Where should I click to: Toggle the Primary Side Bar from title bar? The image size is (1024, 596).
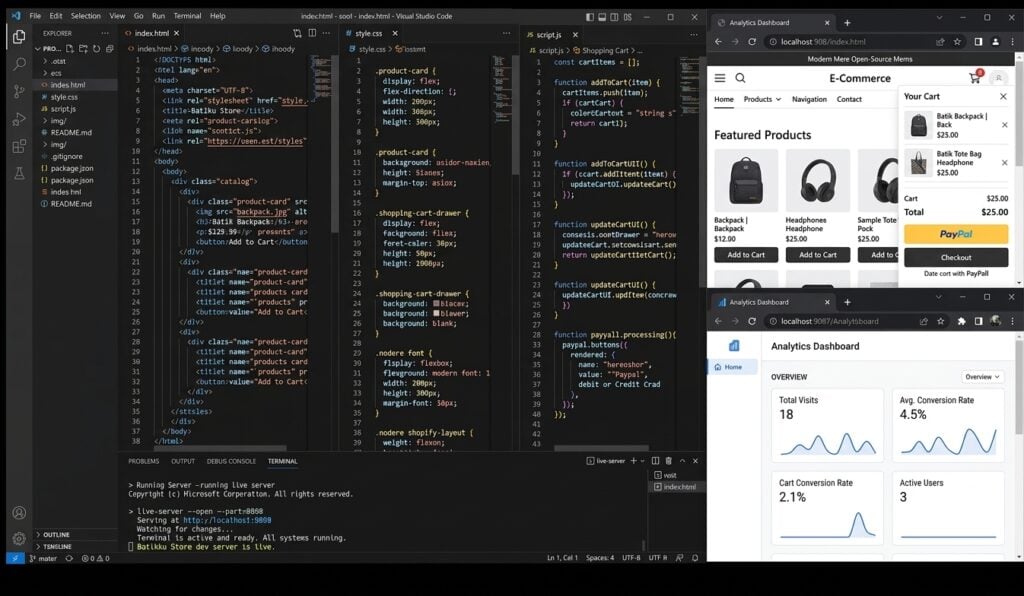tap(590, 17)
